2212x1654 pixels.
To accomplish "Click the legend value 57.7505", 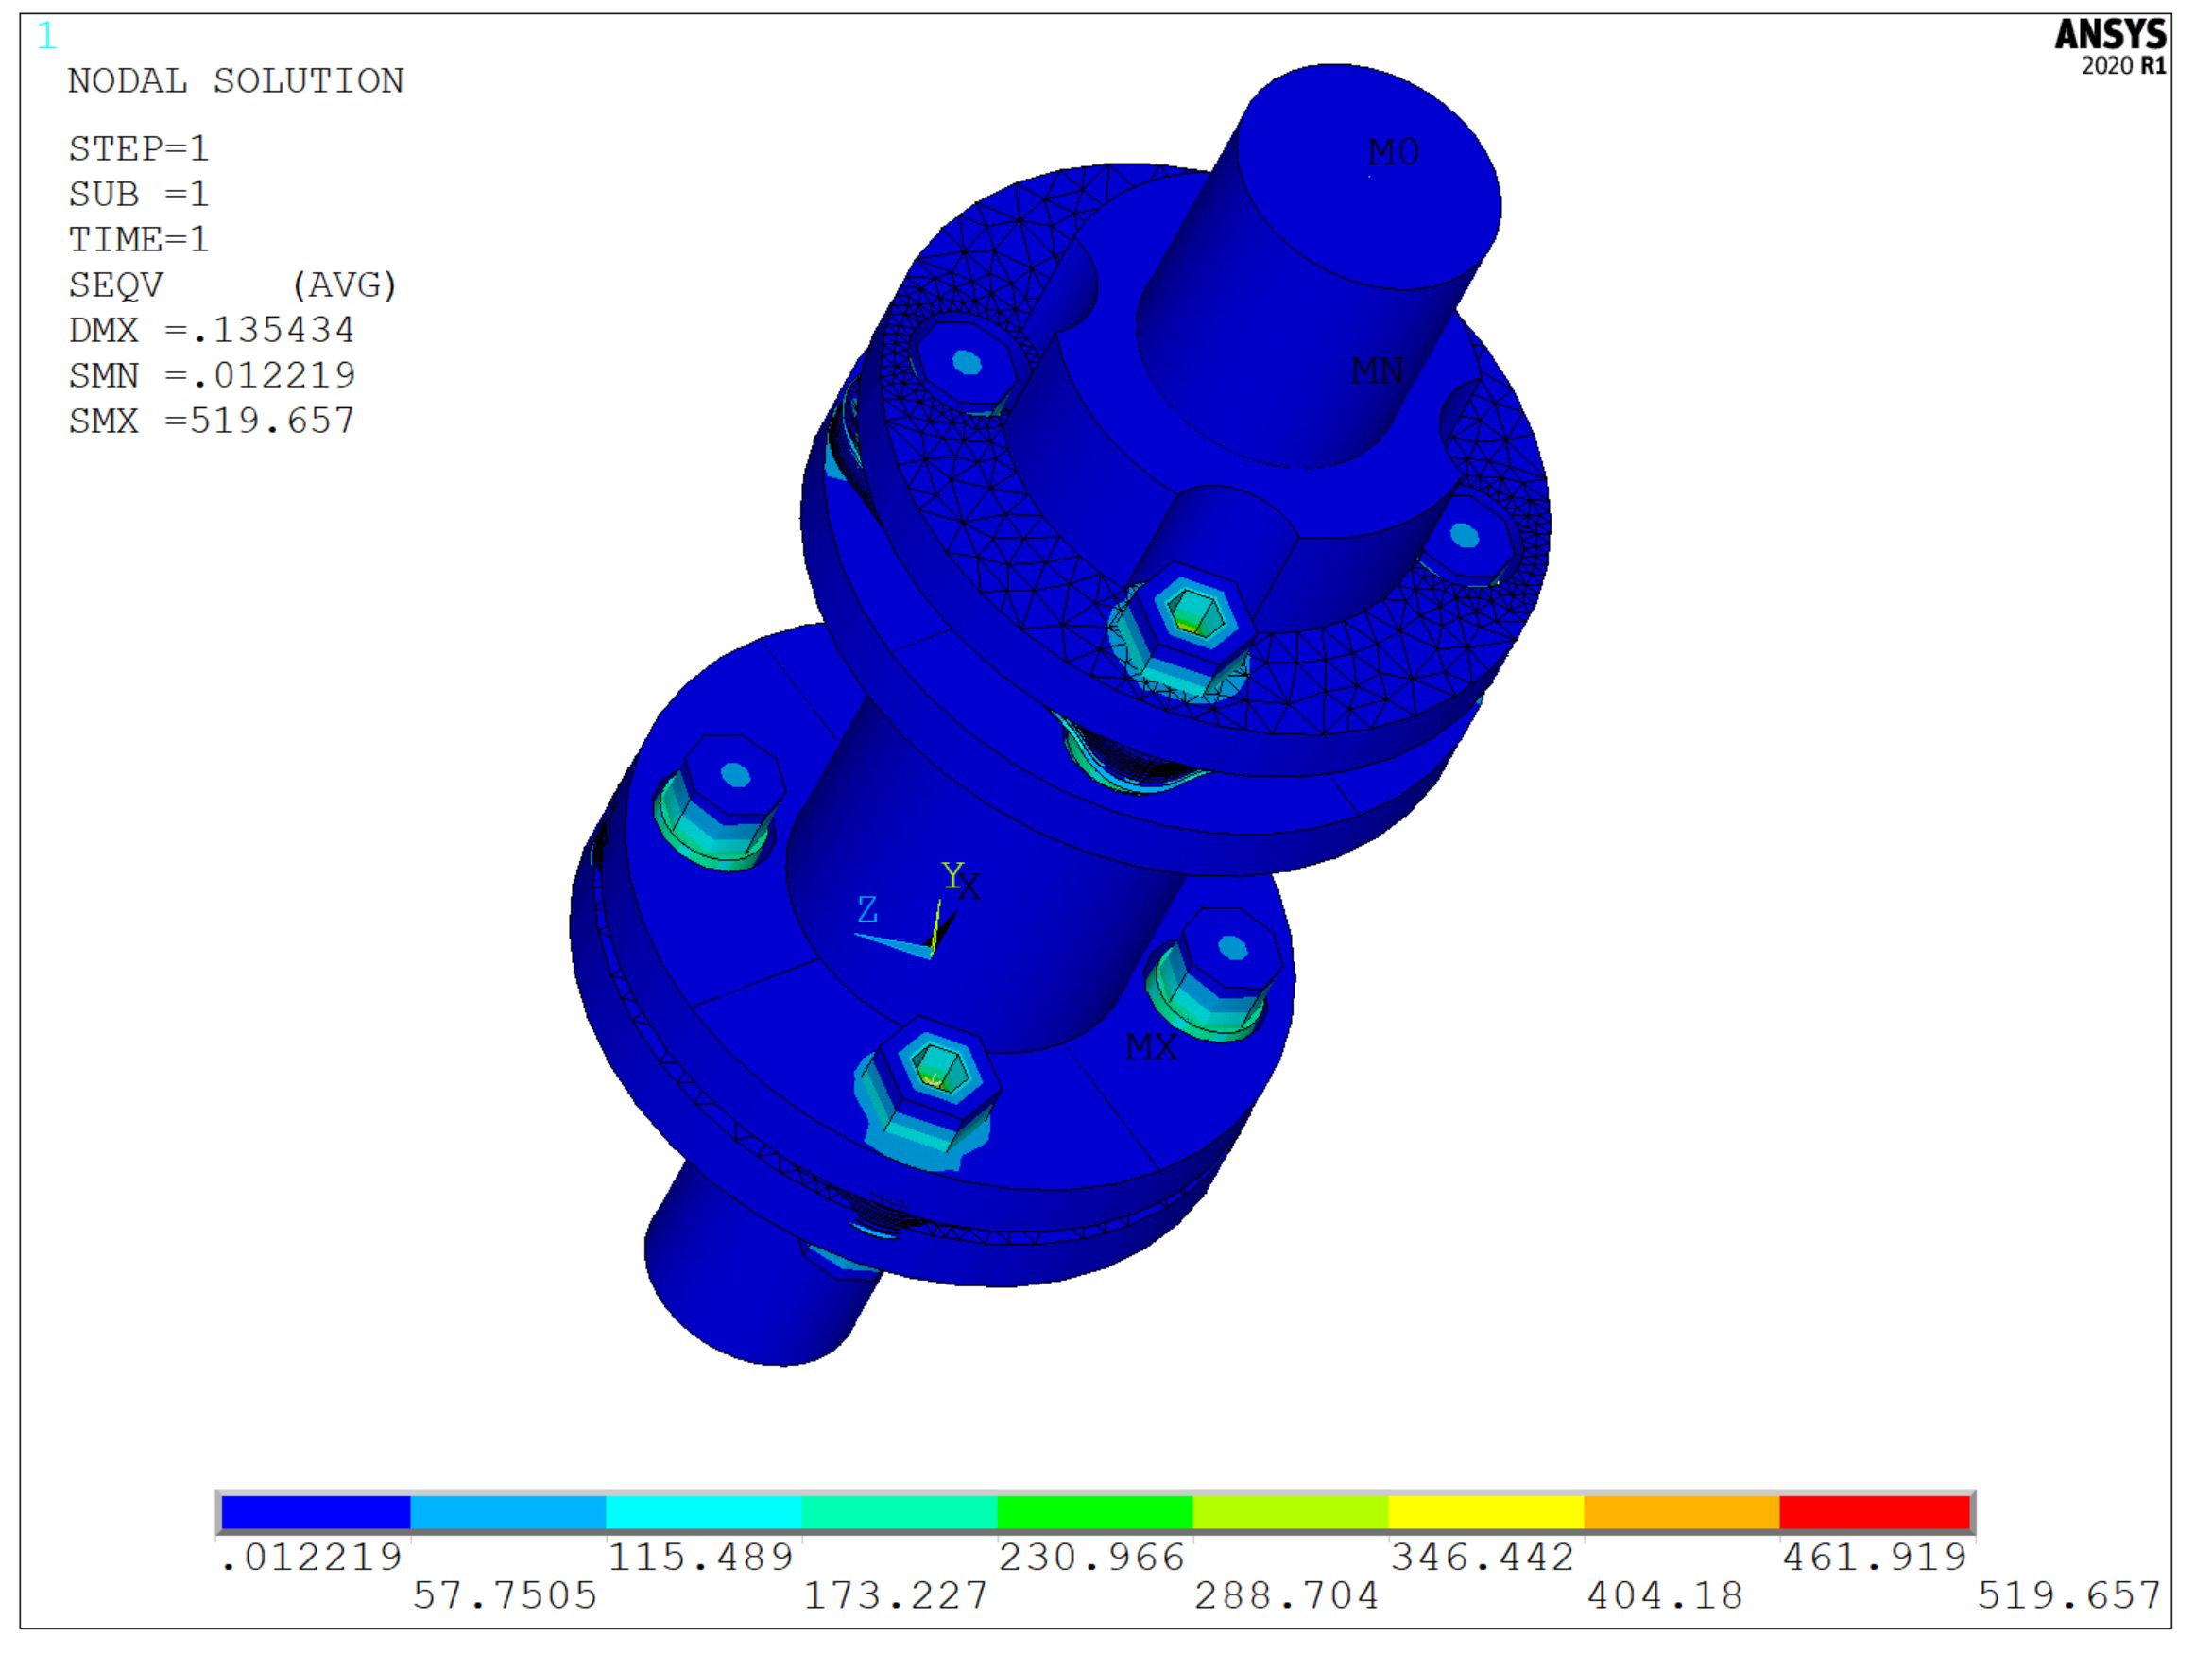I will click(x=505, y=1595).
